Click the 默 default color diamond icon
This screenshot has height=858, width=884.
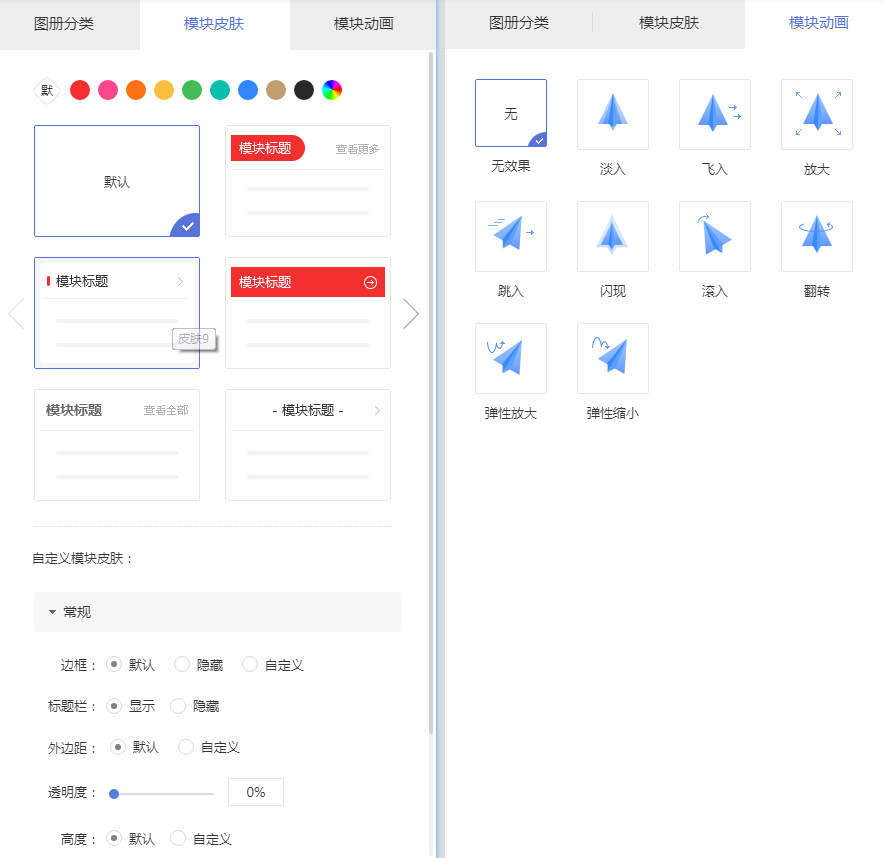pyautogui.click(x=47, y=90)
